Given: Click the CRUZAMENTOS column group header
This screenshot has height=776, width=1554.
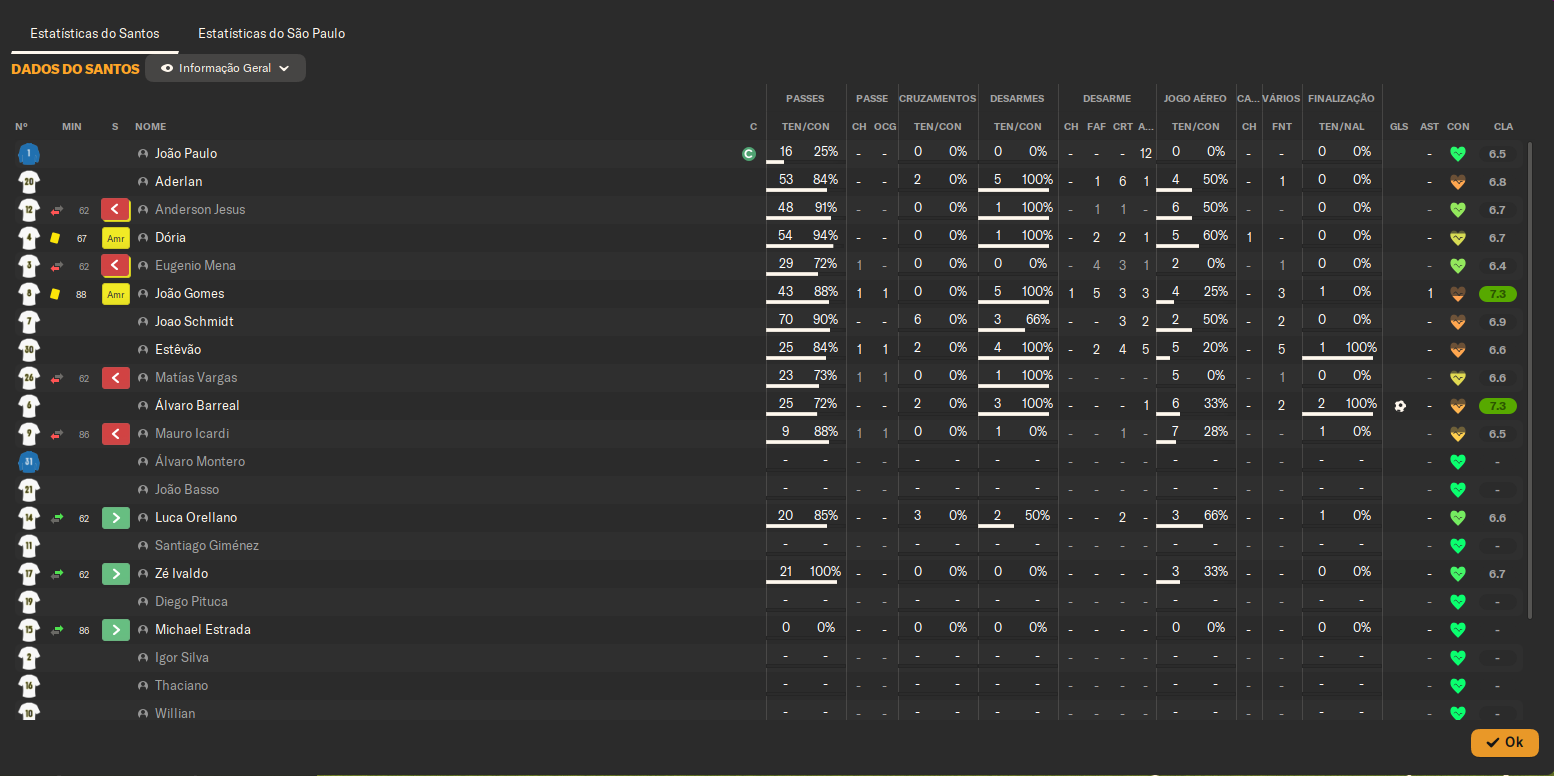Looking at the screenshot, I should tap(938, 99).
